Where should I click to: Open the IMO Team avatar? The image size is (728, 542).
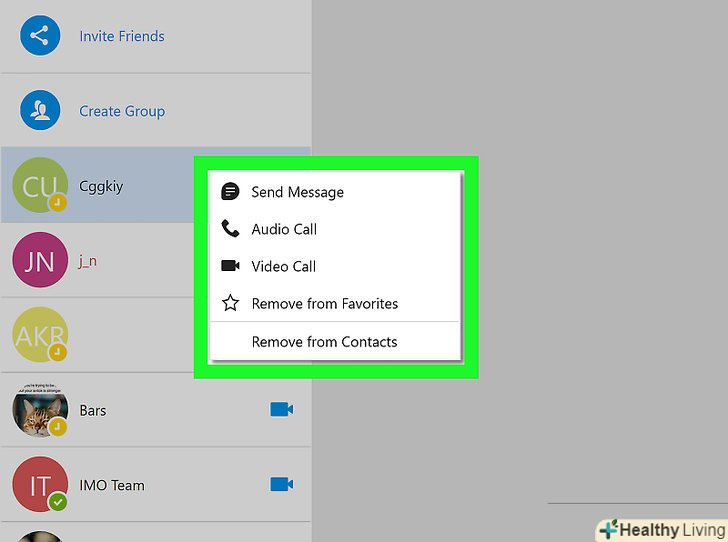coord(40,484)
